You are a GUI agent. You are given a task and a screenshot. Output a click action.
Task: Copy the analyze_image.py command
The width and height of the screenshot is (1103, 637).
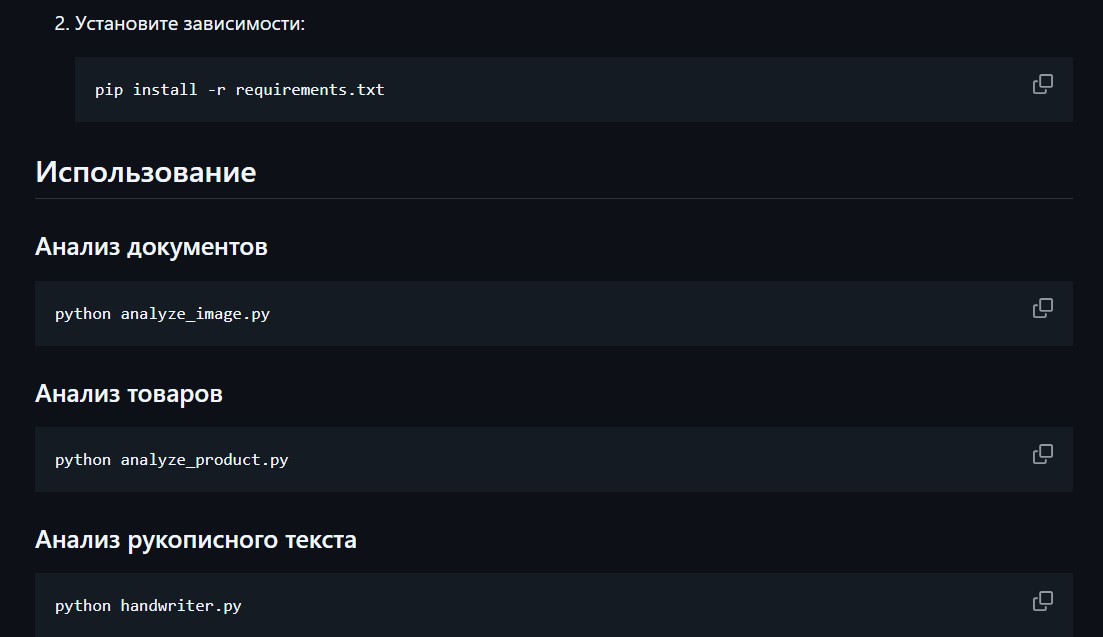point(1042,308)
